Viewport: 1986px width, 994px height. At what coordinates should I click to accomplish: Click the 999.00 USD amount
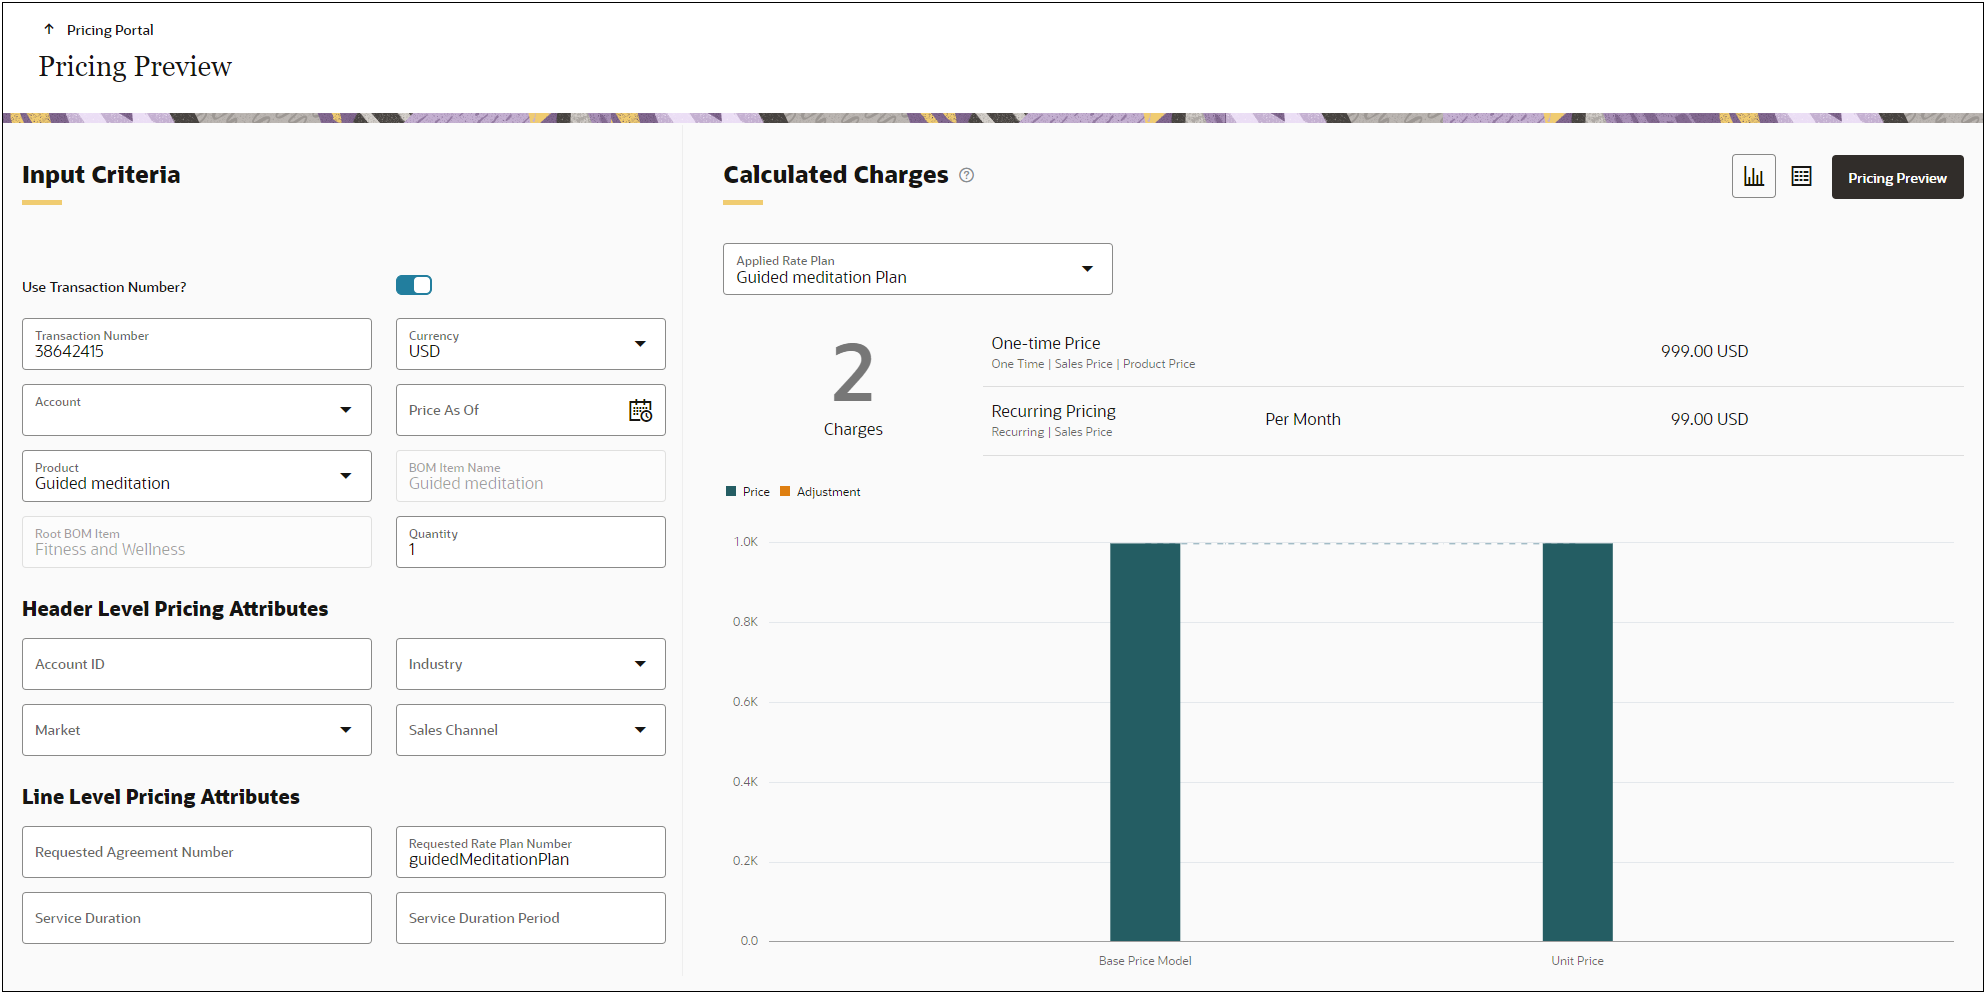click(x=1704, y=351)
